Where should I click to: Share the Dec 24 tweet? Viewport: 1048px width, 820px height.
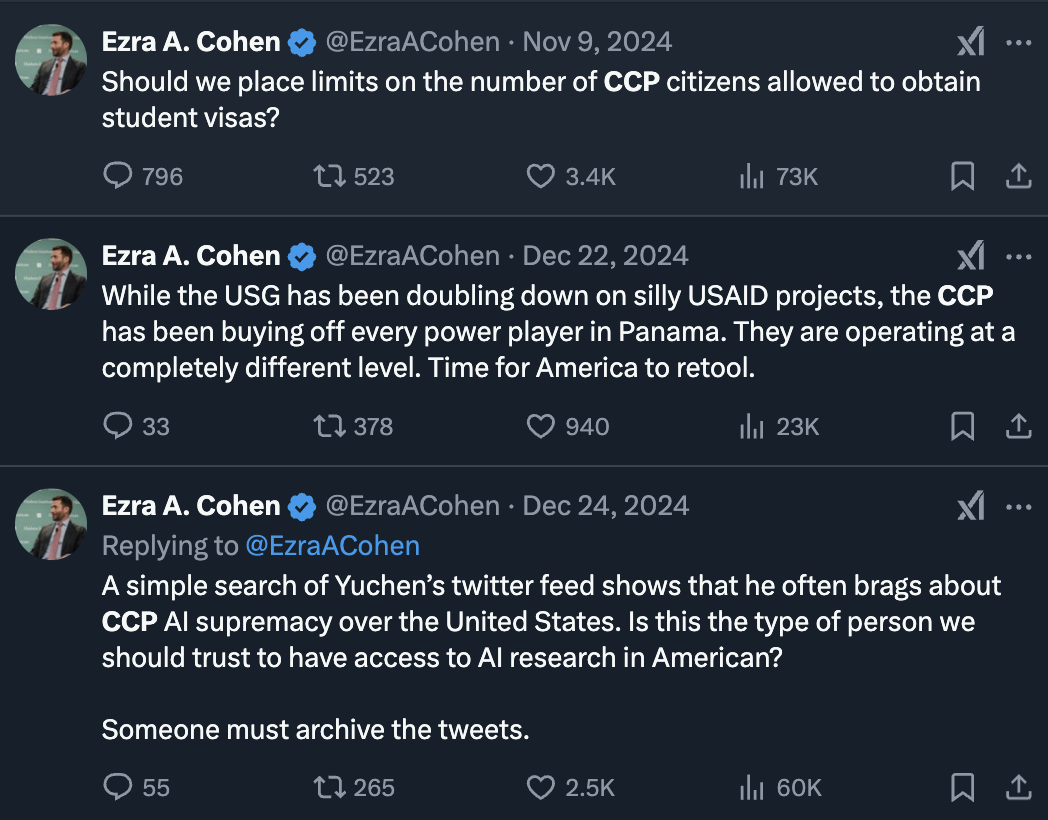[x=1018, y=788]
